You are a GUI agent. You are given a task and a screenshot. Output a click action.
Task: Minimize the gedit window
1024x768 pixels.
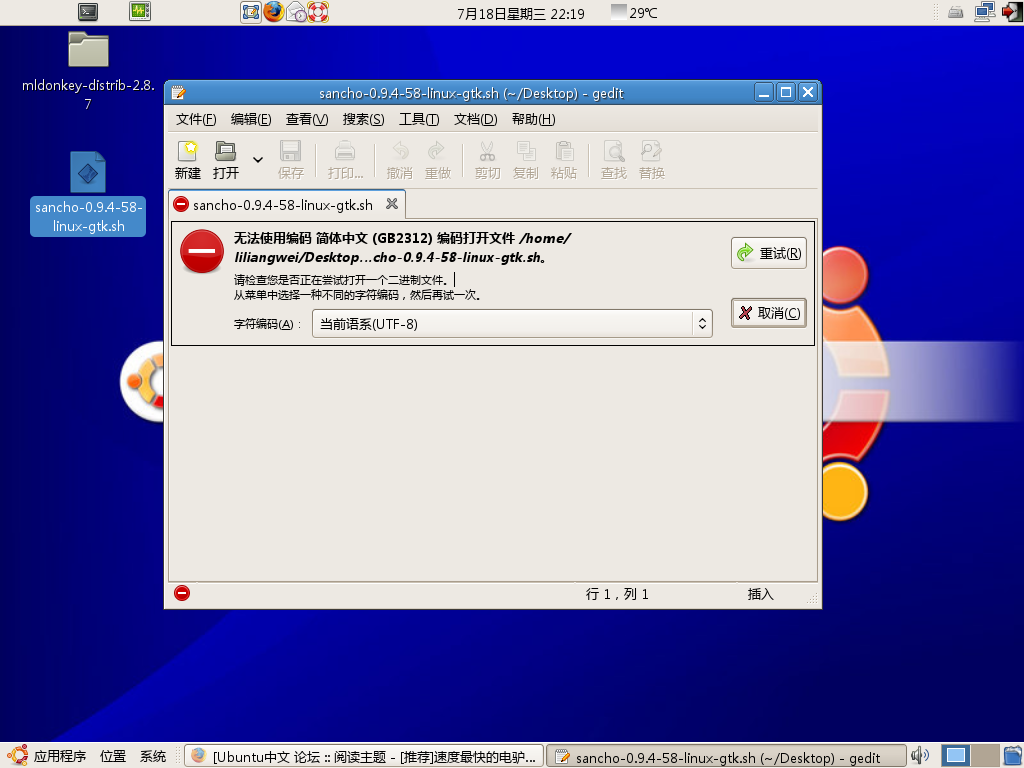pos(764,92)
